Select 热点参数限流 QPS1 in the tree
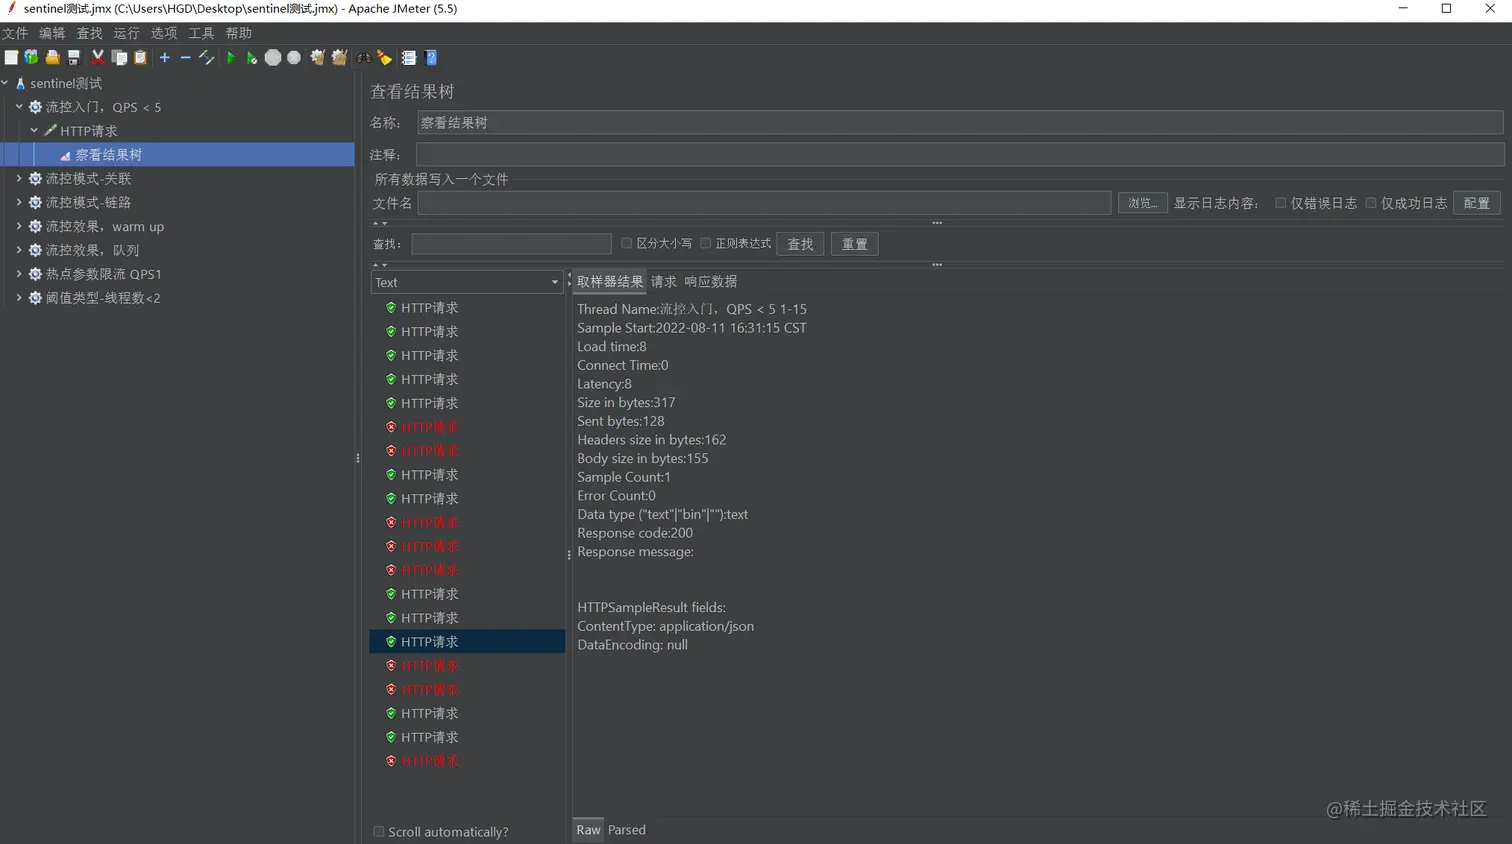The image size is (1512, 844). point(103,274)
